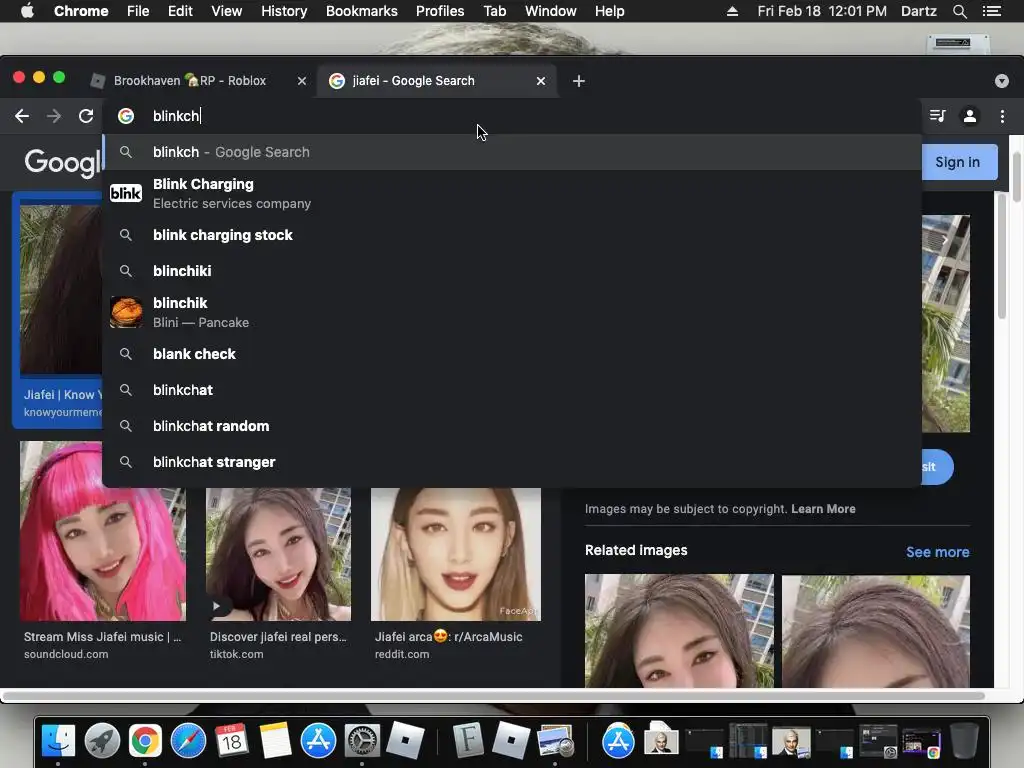Open the Trash in the Dock
The image size is (1024, 768).
[x=965, y=741]
